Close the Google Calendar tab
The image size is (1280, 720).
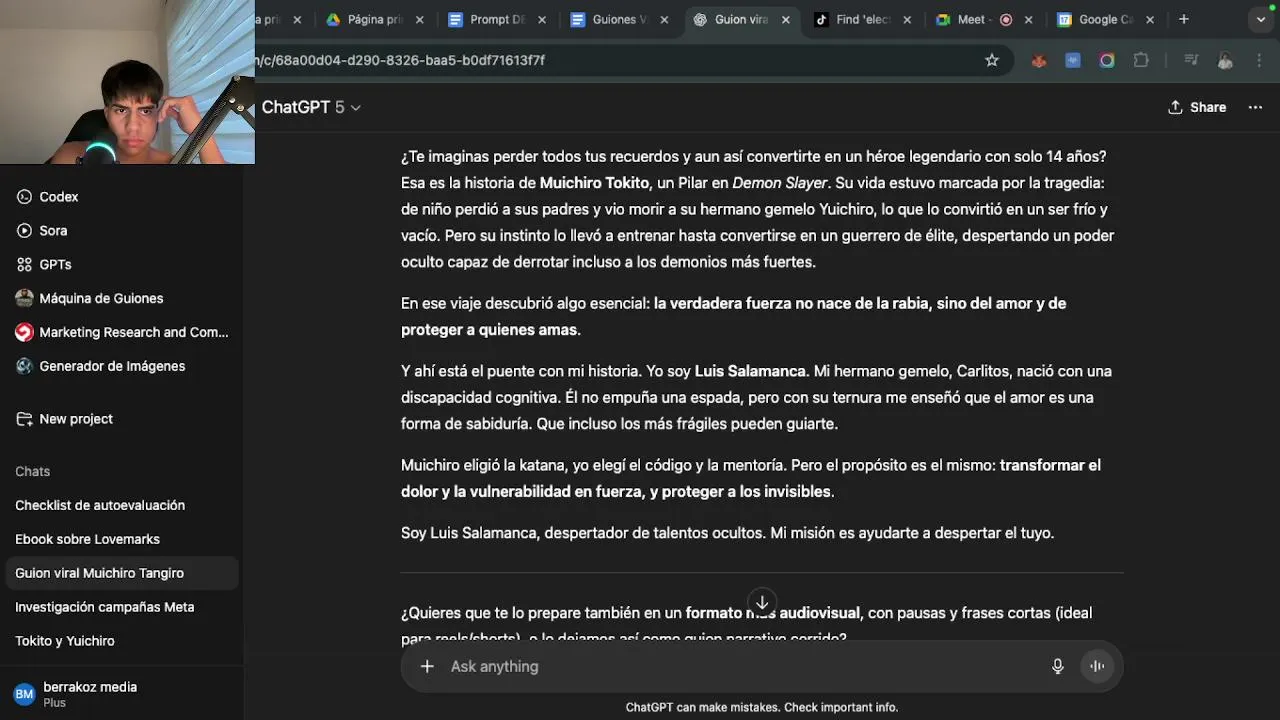(1150, 19)
